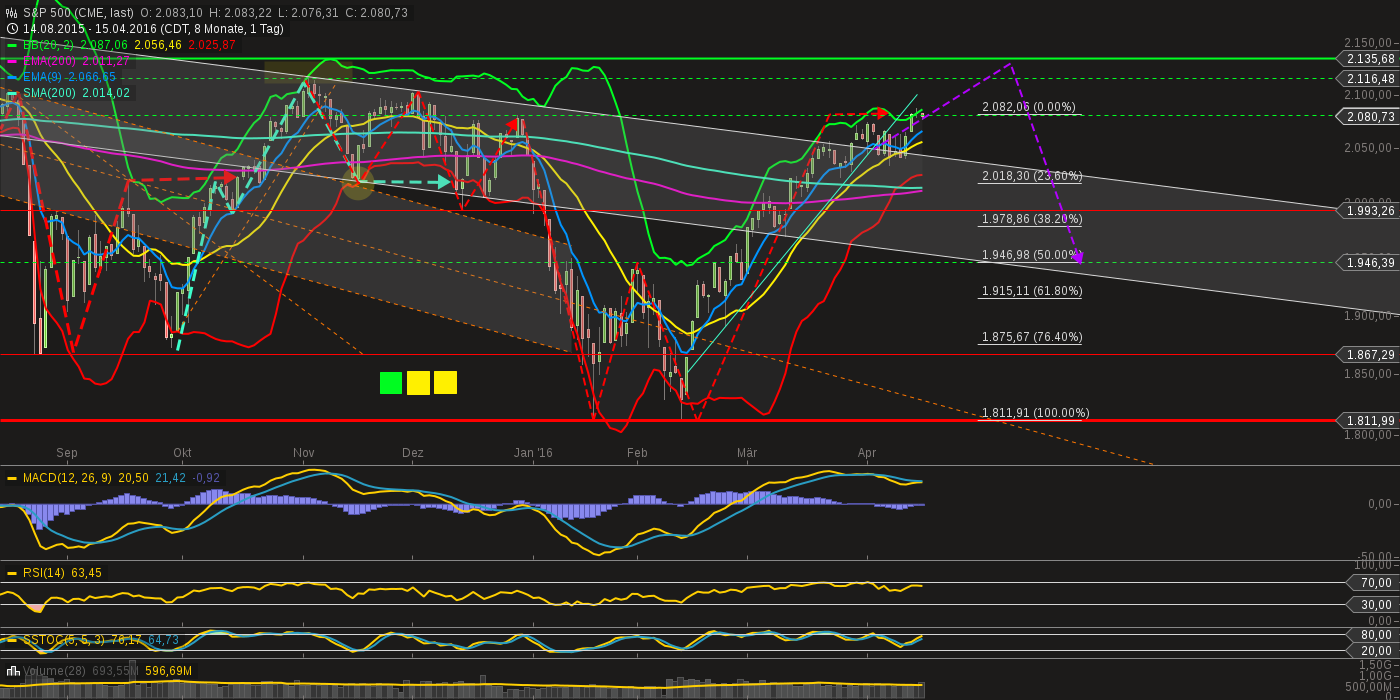This screenshot has height=700, width=1400.
Task: Select the yellow square next to the green square
Action: point(418,383)
